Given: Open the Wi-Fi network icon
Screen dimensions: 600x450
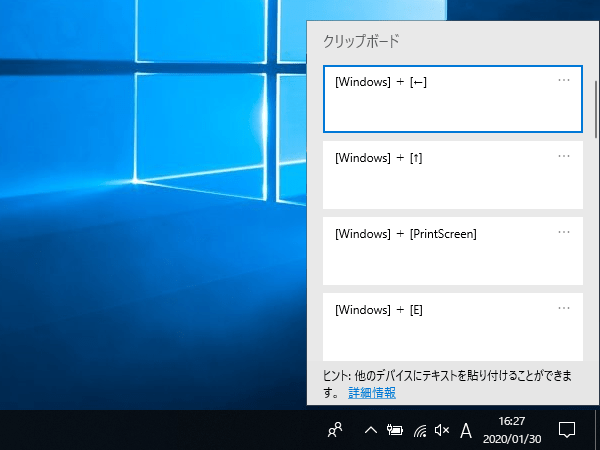Looking at the screenshot, I should 420,431.
